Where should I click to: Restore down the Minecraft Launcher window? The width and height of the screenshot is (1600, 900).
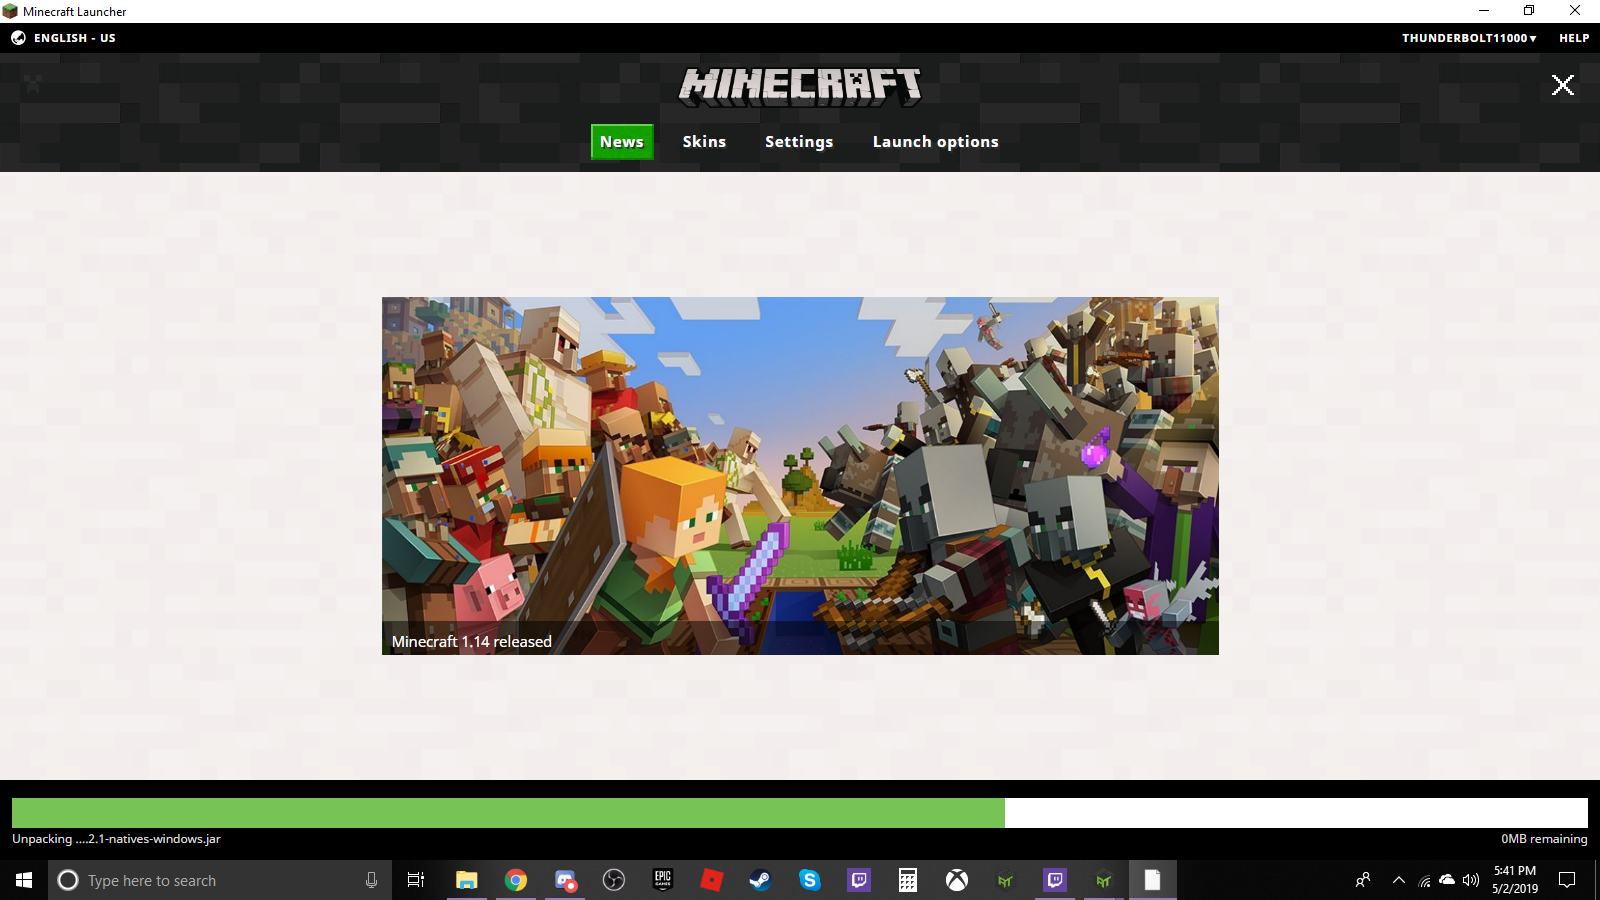point(1529,11)
